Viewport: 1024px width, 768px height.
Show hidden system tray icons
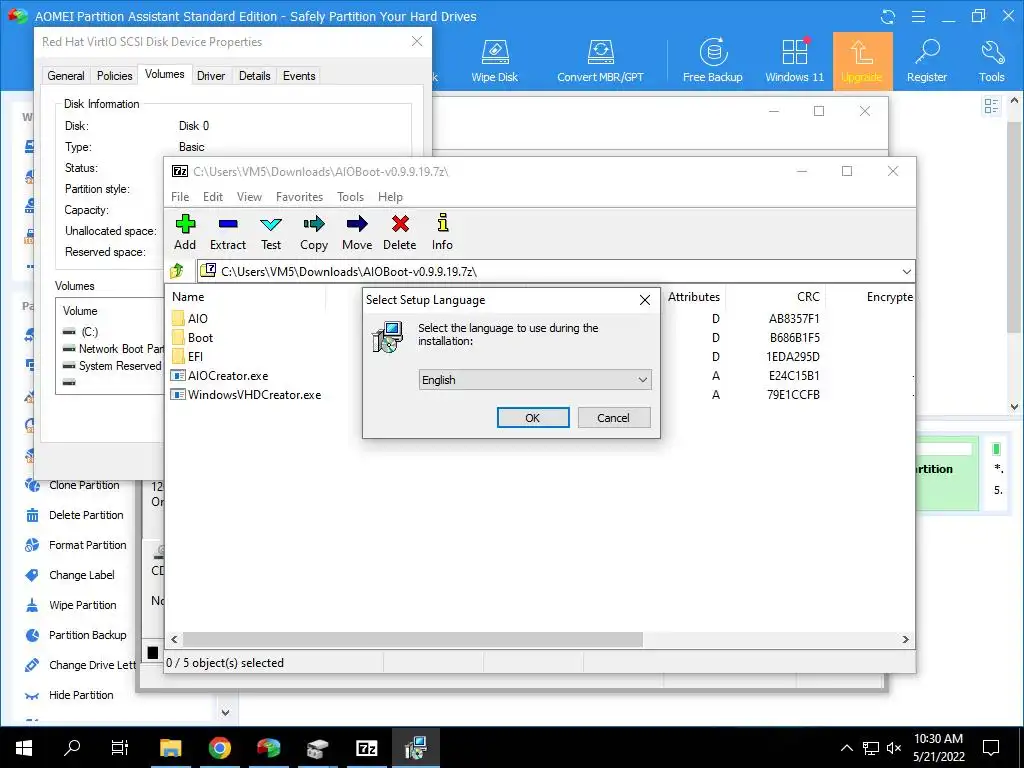[846, 748]
